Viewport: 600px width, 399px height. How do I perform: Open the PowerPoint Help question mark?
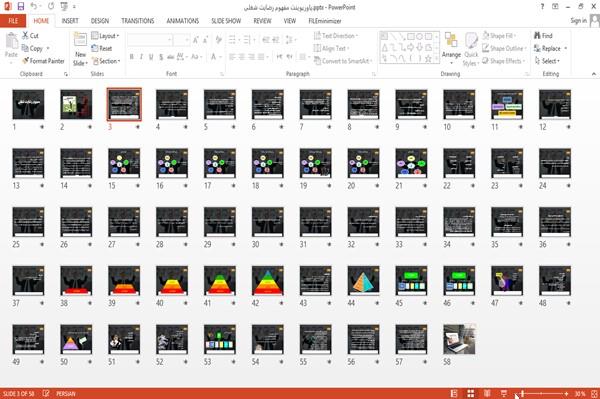click(542, 7)
